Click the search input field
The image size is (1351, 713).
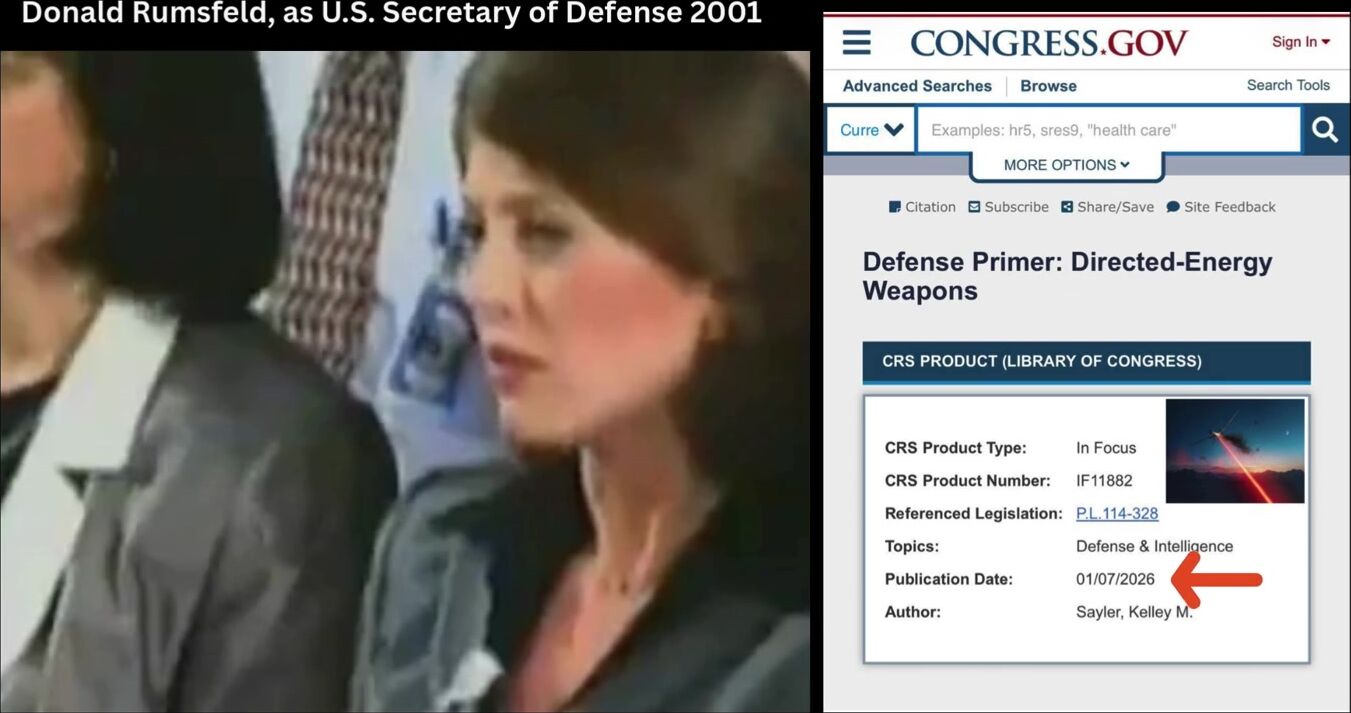point(1109,130)
